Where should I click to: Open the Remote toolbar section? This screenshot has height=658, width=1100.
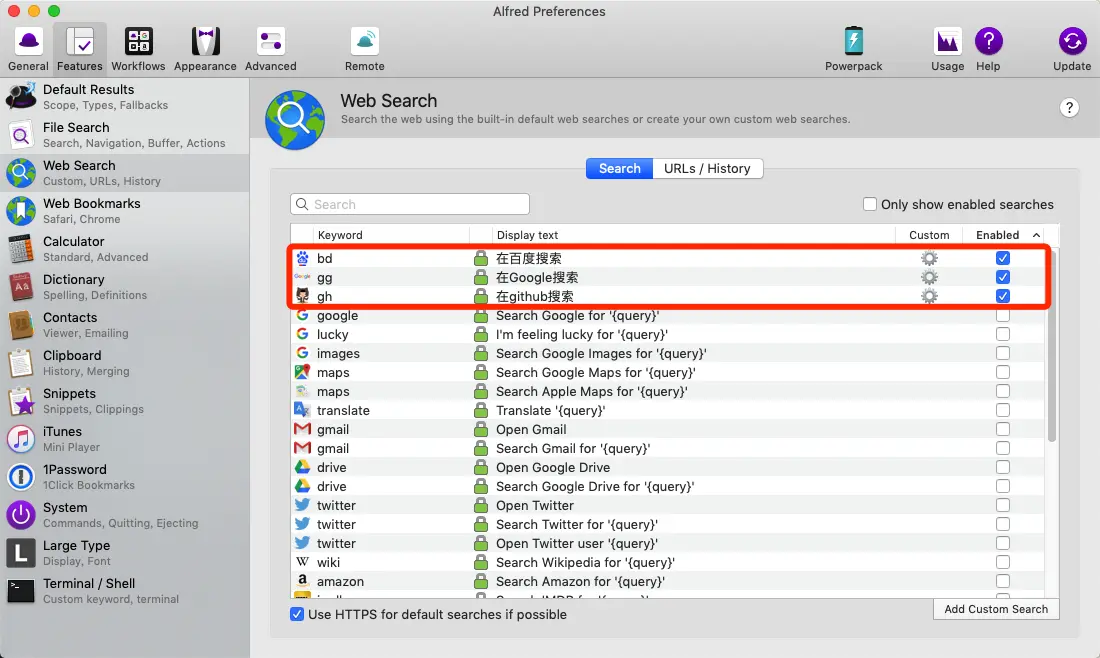coord(365,49)
